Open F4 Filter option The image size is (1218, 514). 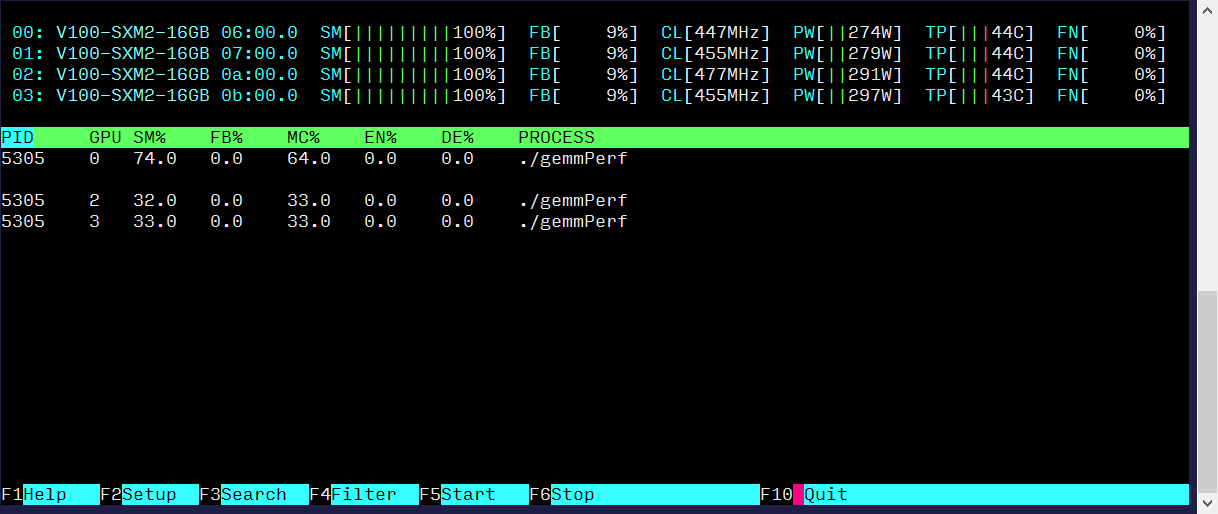[x=364, y=494]
